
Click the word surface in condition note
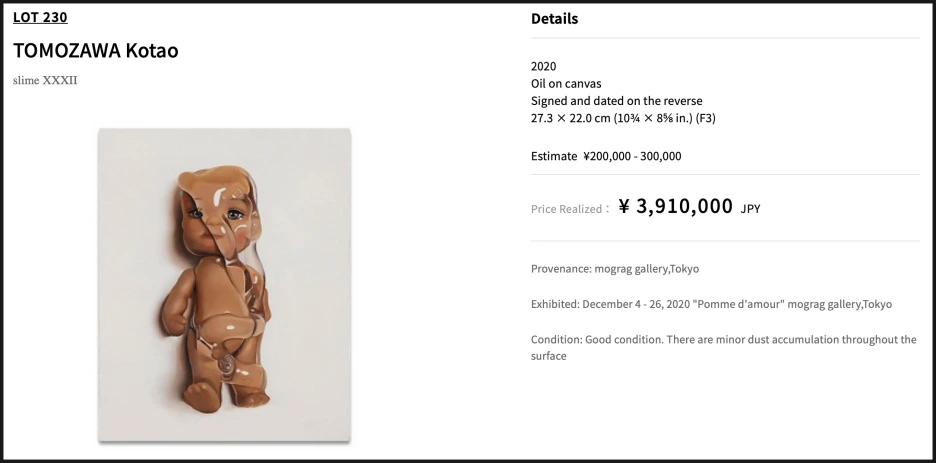tap(549, 356)
